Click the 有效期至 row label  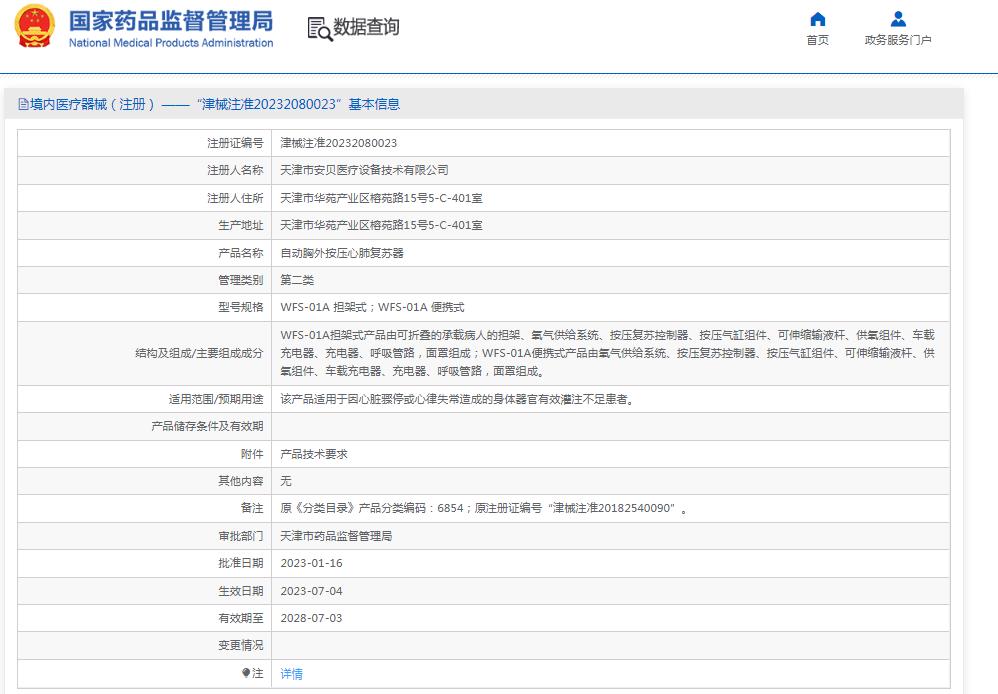(x=241, y=618)
